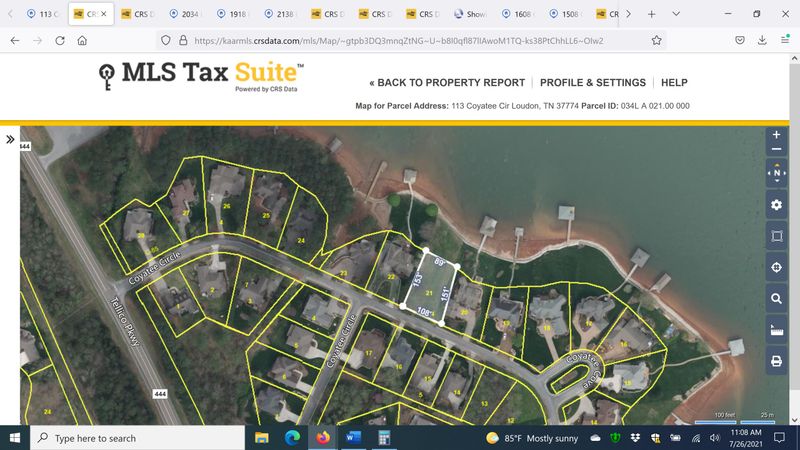
Task: Open a new browser tab
Action: tap(652, 14)
